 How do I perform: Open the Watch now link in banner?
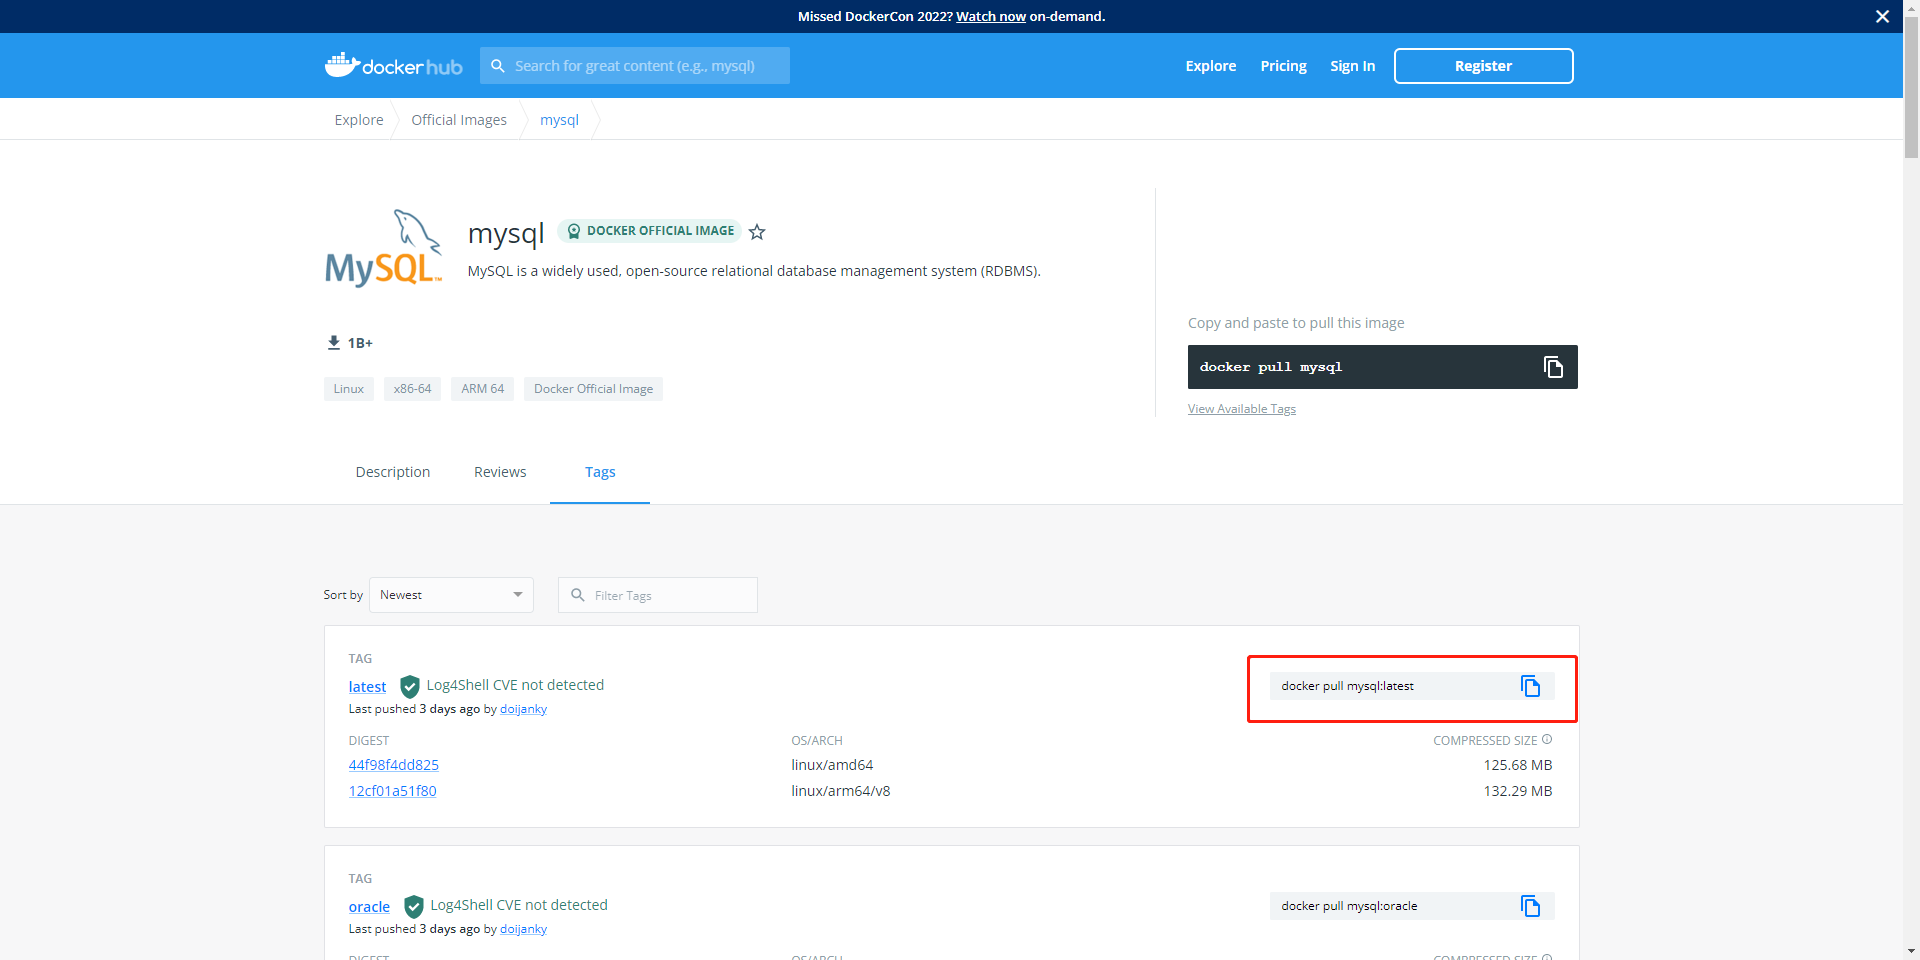point(990,16)
